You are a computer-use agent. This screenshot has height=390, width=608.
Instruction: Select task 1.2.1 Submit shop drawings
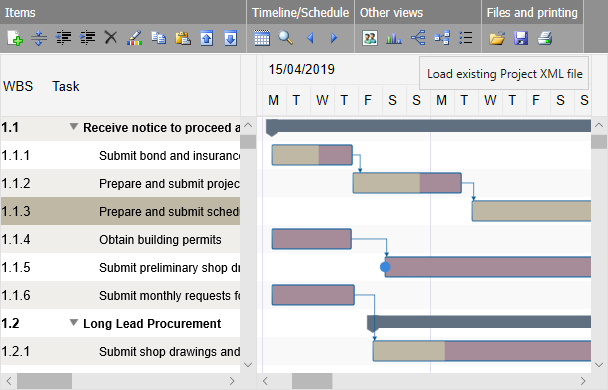click(x=120, y=351)
